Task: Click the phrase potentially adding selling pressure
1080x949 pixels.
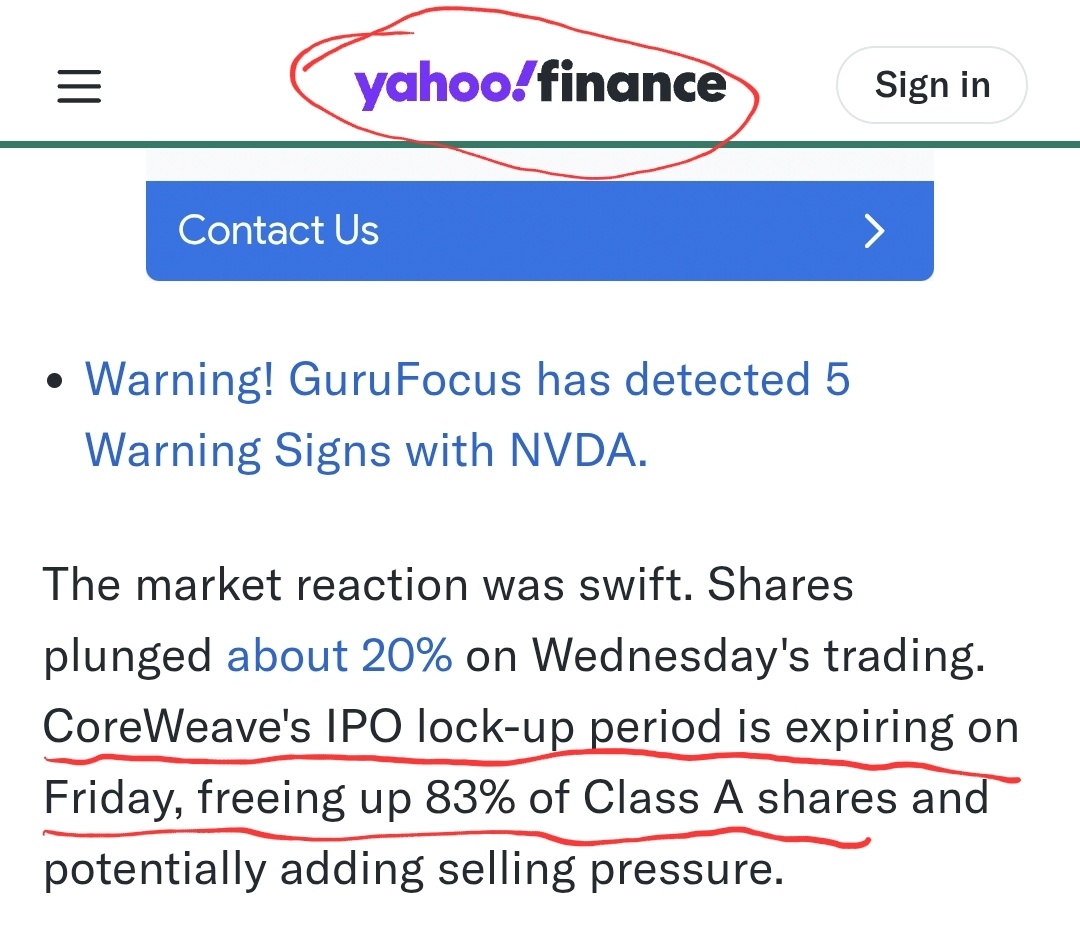Action: point(414,870)
